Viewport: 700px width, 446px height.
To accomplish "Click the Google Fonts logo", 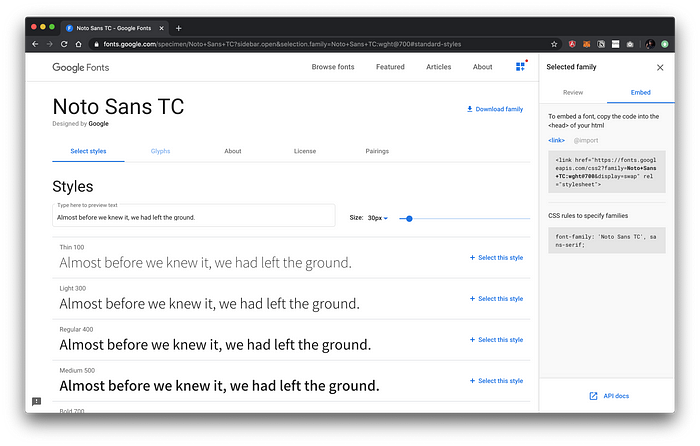I will click(81, 67).
